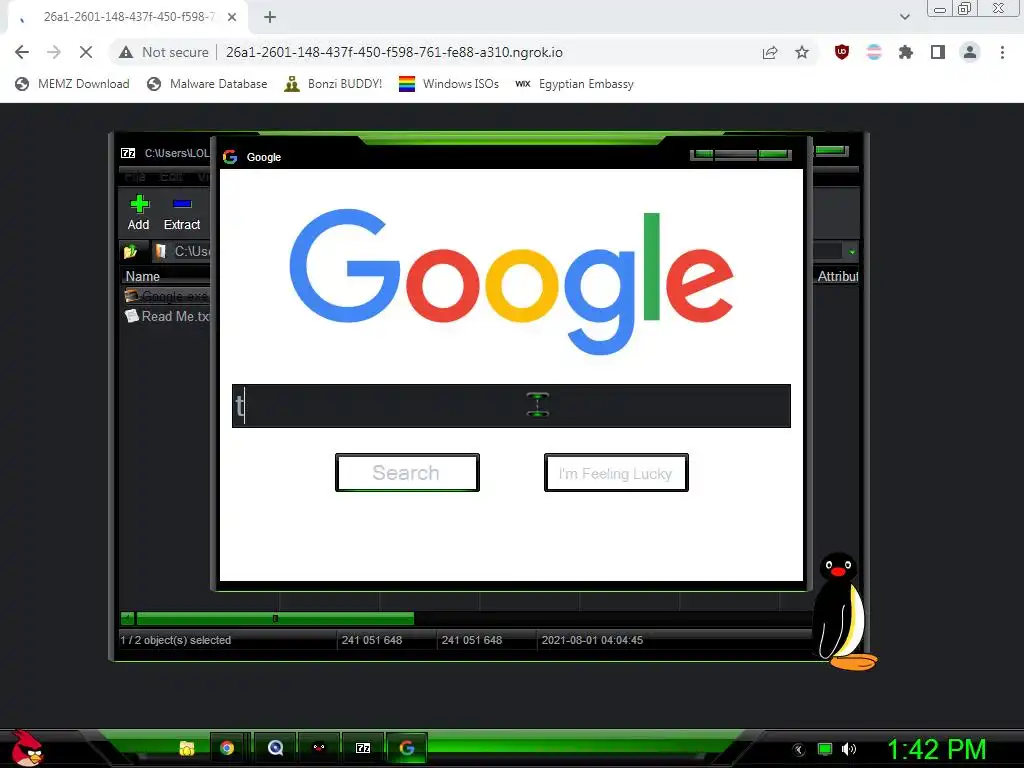This screenshot has width=1024, height=768.
Task: Go up one folder in 7-Zip
Action: 131,251
